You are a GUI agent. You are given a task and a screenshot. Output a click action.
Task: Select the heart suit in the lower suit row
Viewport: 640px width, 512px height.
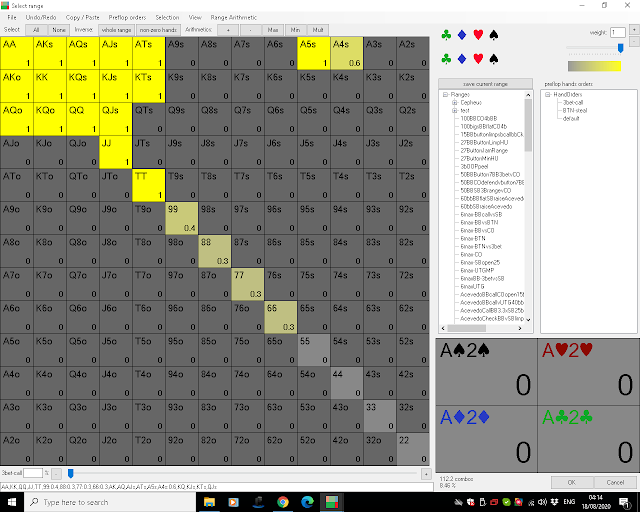click(478, 59)
